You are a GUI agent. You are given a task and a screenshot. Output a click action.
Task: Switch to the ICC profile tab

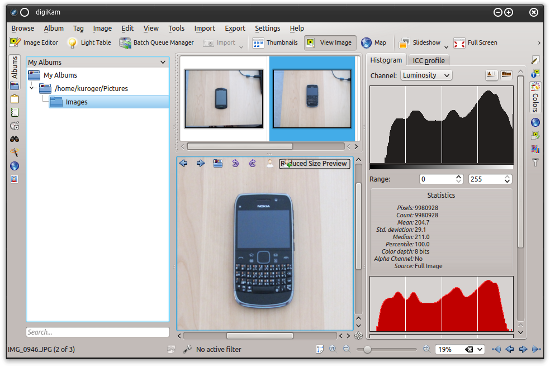click(428, 60)
